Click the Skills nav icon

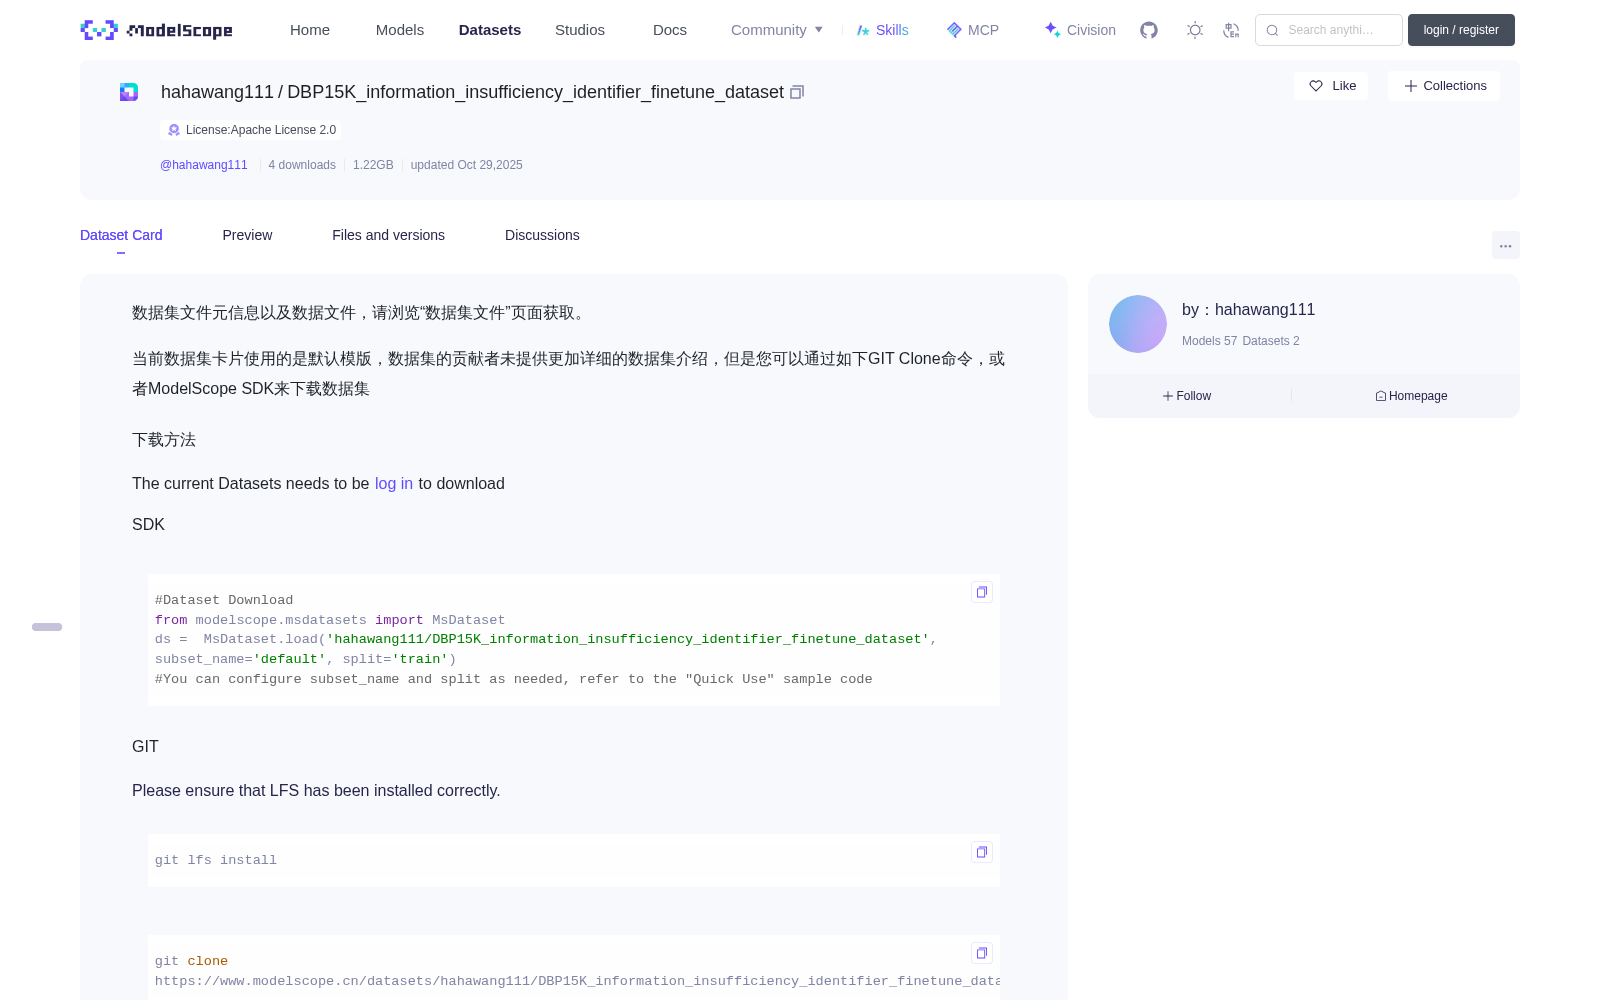coord(863,30)
